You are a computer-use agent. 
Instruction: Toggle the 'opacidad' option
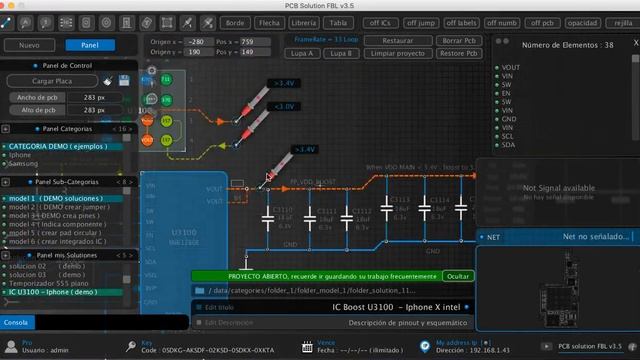(x=582, y=23)
